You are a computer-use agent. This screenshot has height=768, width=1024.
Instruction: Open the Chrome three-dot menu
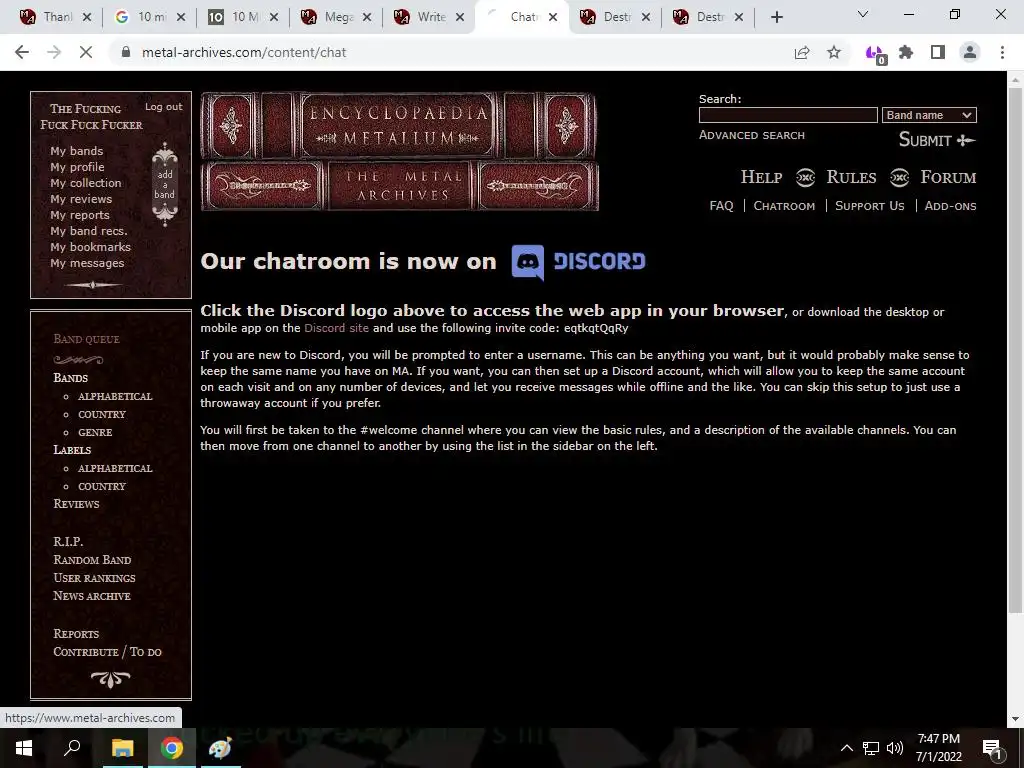(x=1002, y=52)
